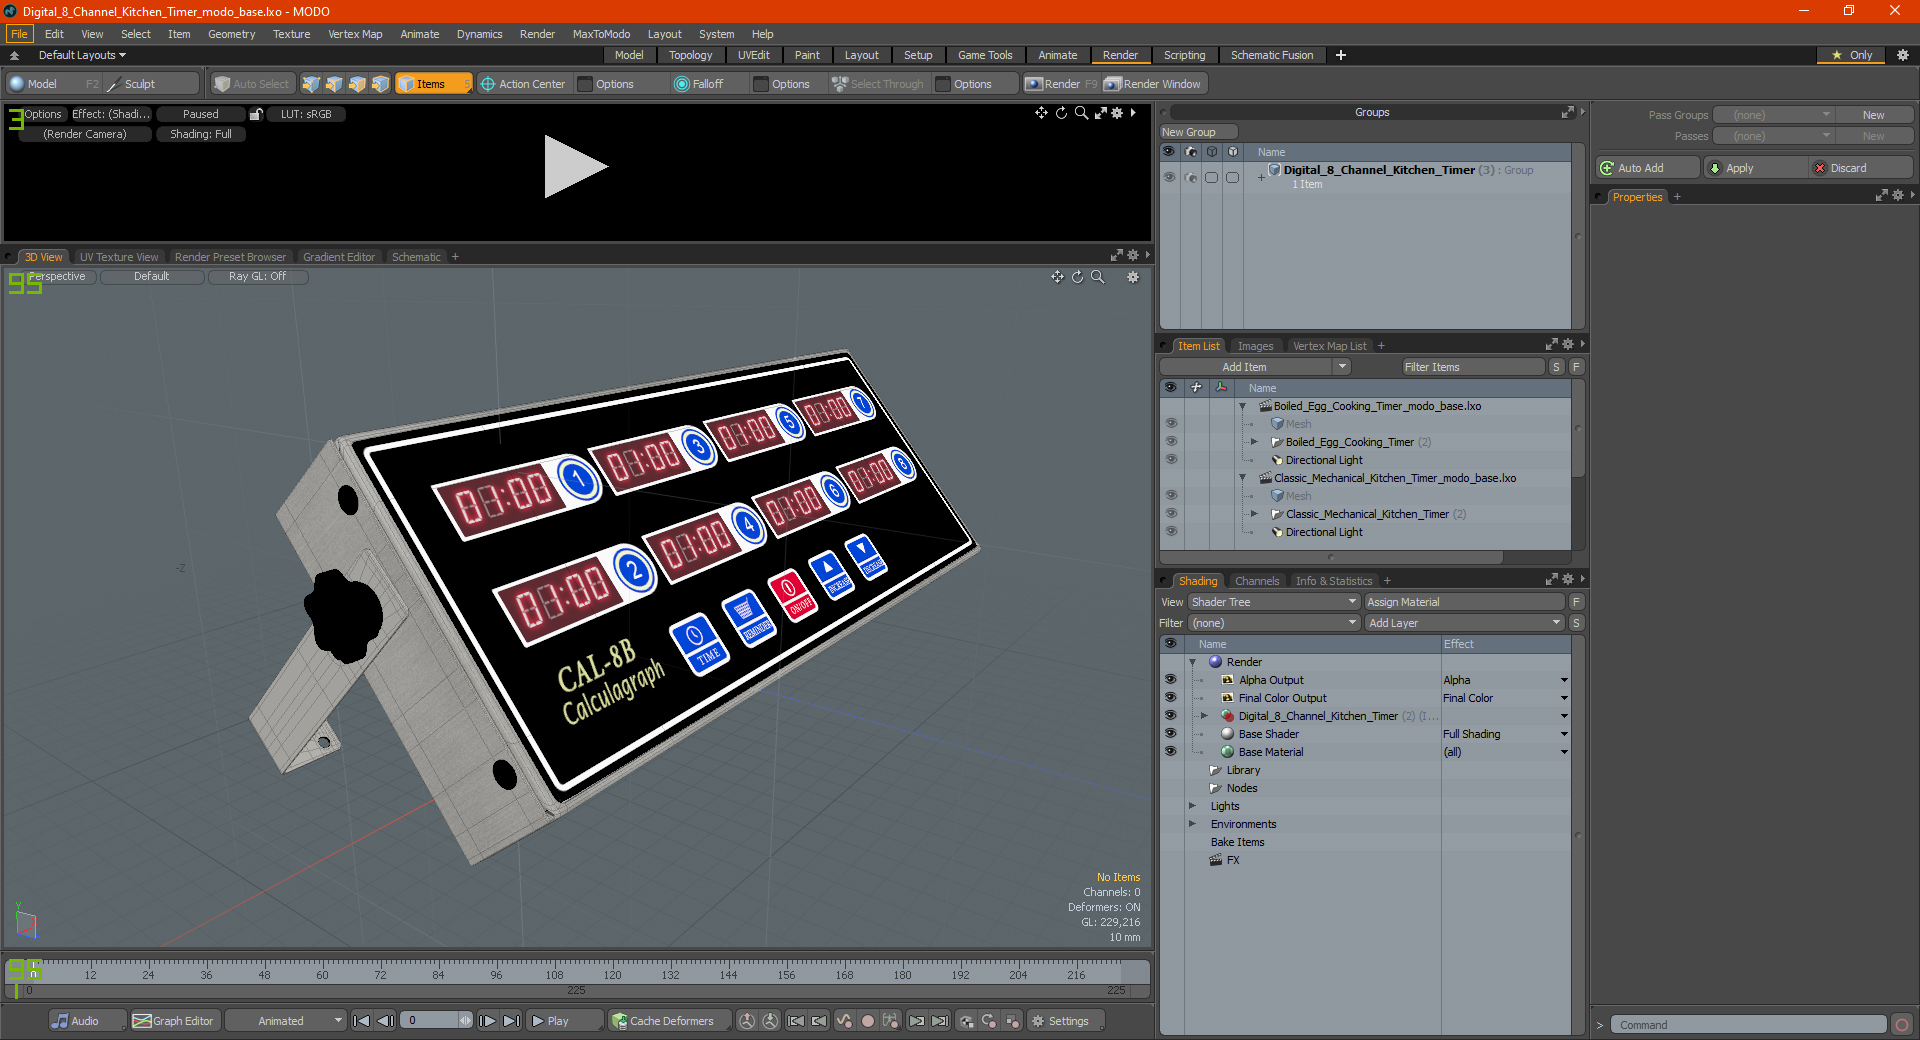This screenshot has height=1040, width=1920.
Task: Open the Graph Editor
Action: click(x=174, y=1021)
